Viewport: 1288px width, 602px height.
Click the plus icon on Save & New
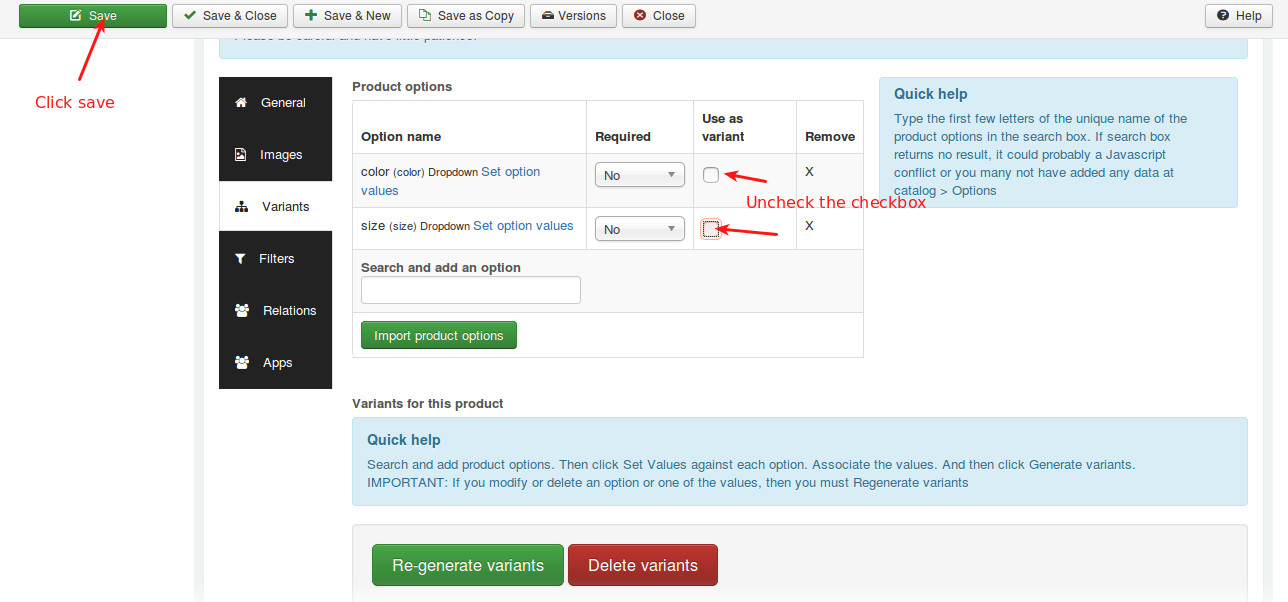tap(312, 16)
